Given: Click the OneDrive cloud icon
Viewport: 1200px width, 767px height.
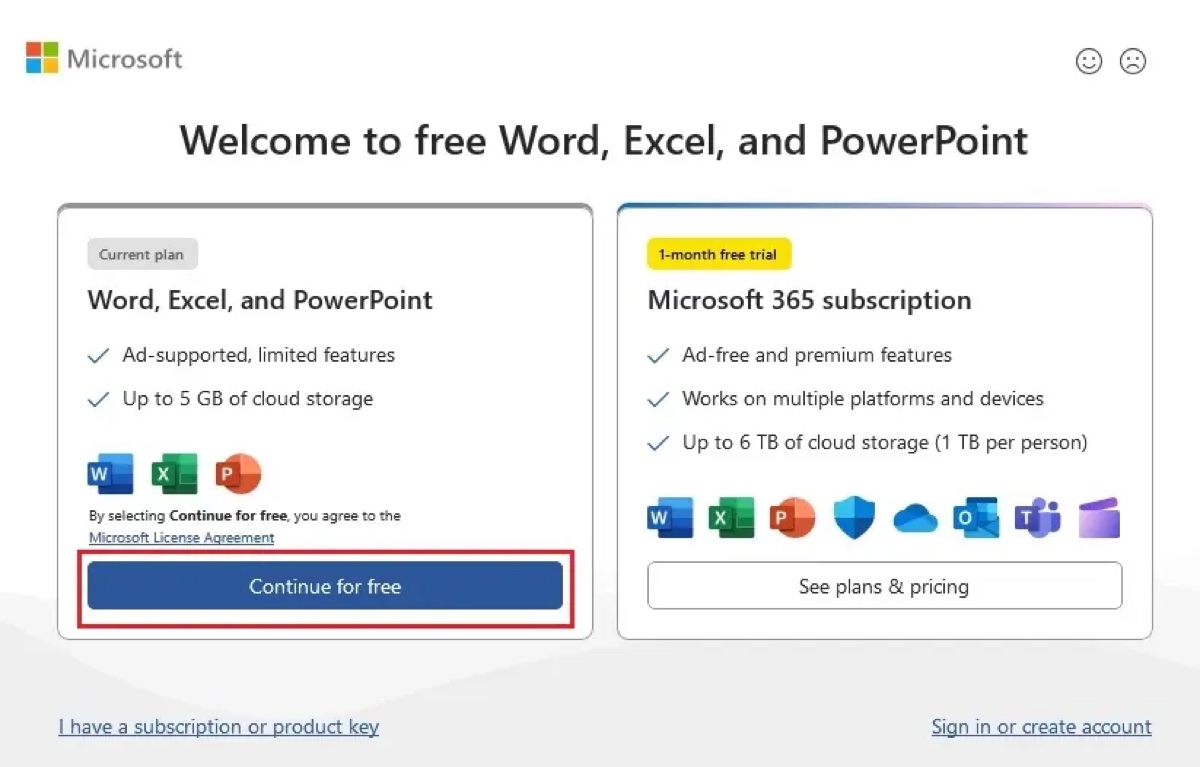Looking at the screenshot, I should 914,517.
